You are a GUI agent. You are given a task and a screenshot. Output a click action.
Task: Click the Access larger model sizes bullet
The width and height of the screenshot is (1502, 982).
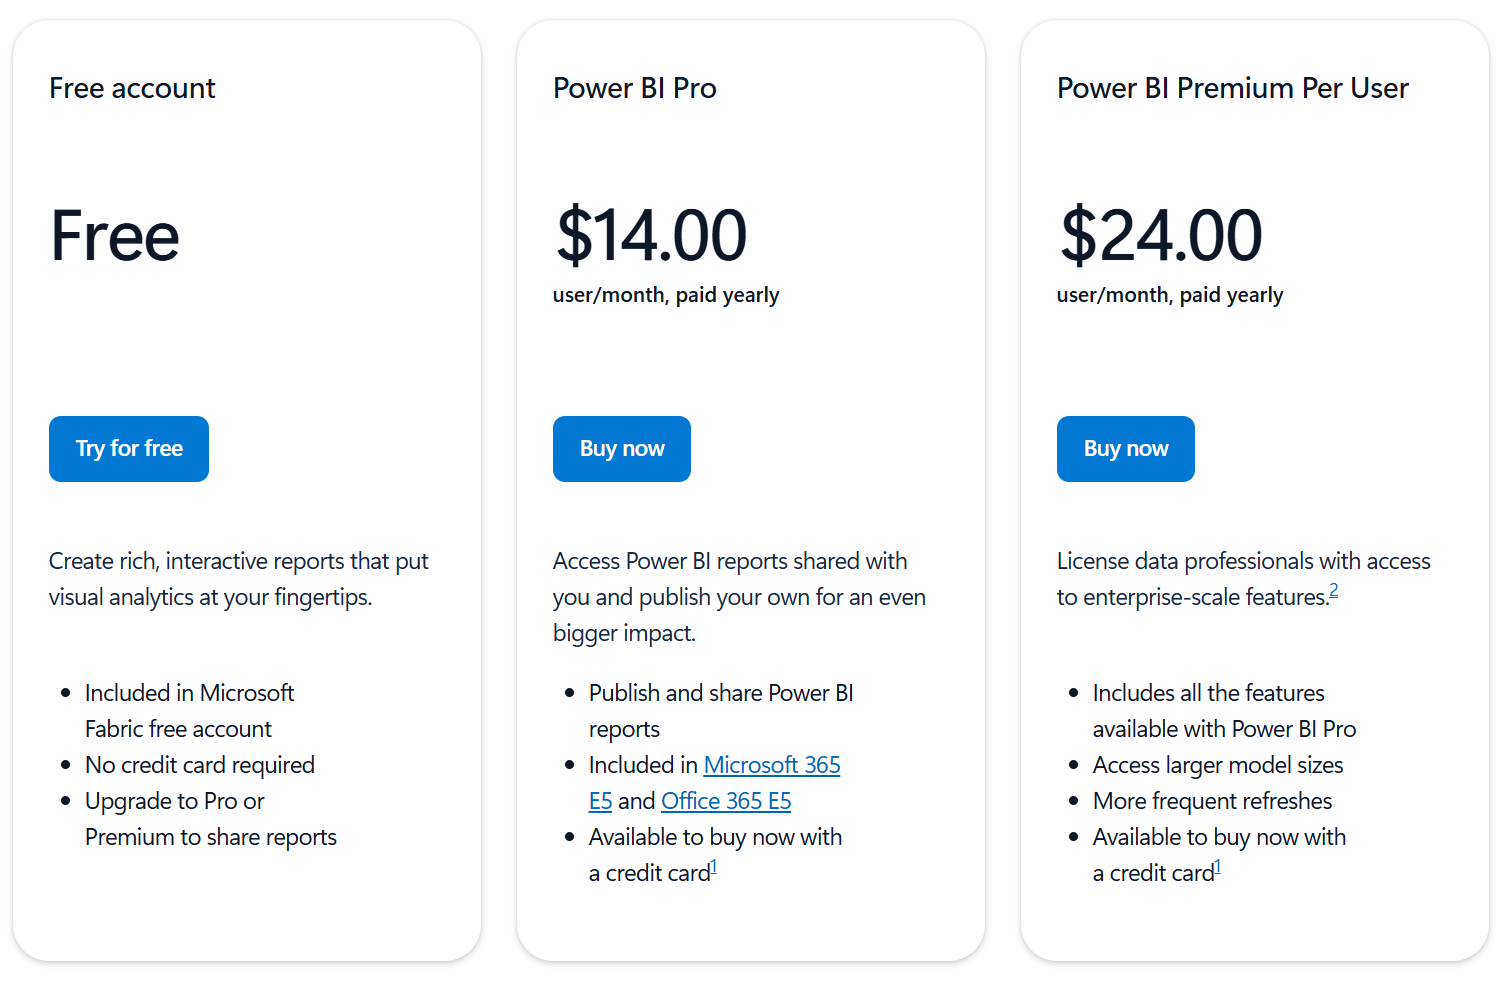point(1217,765)
